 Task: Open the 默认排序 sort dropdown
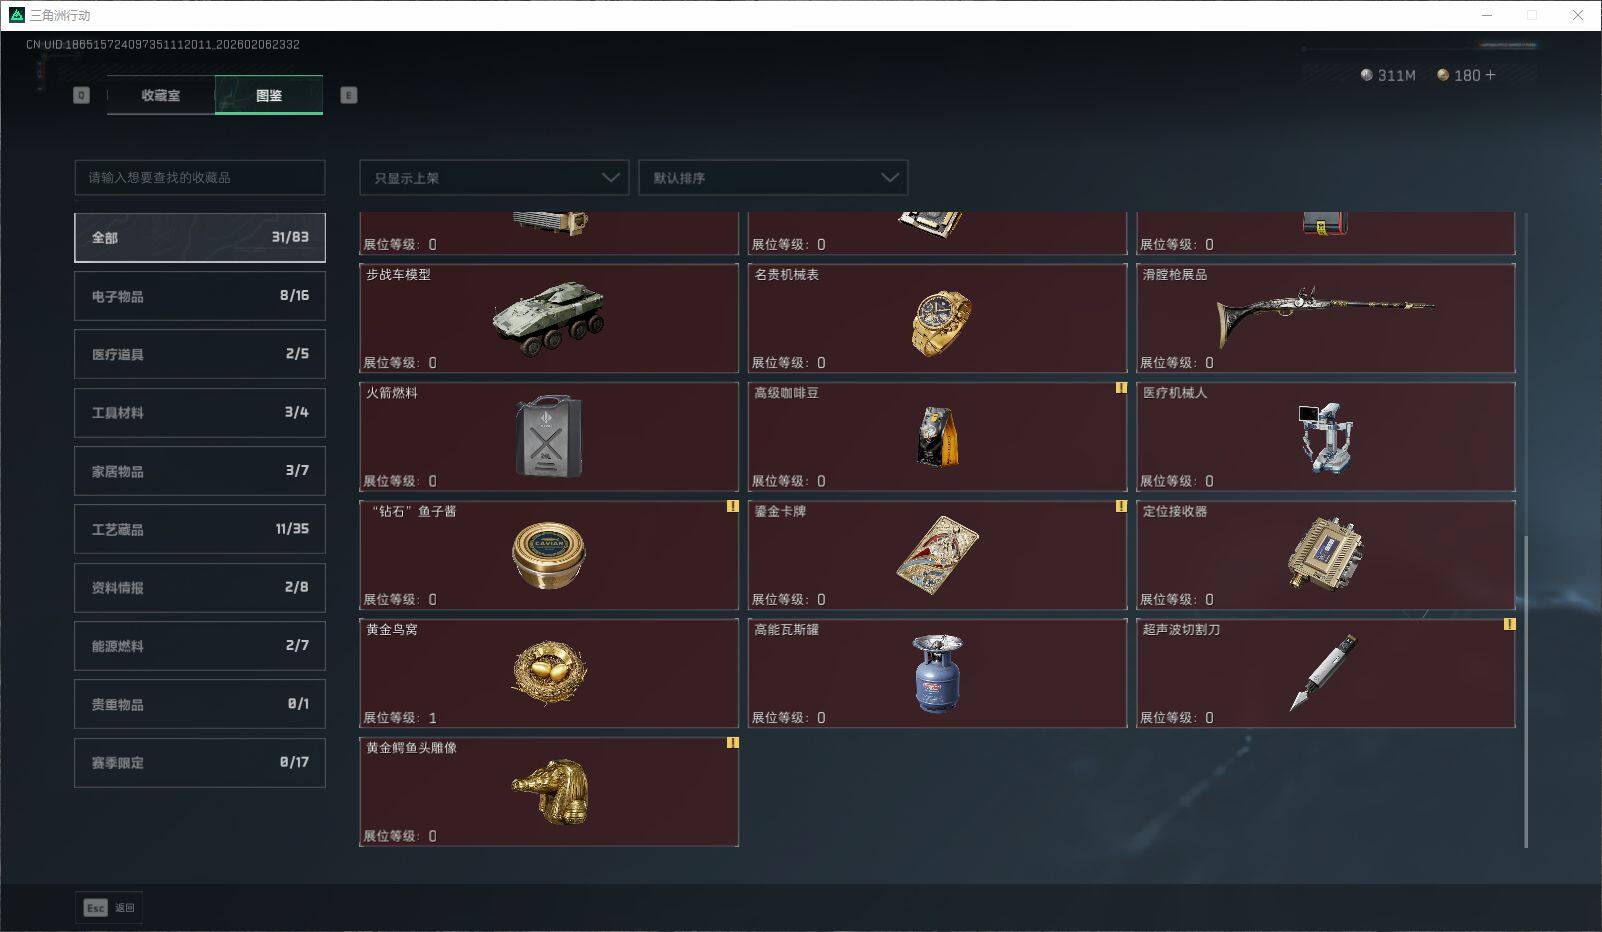coord(773,178)
